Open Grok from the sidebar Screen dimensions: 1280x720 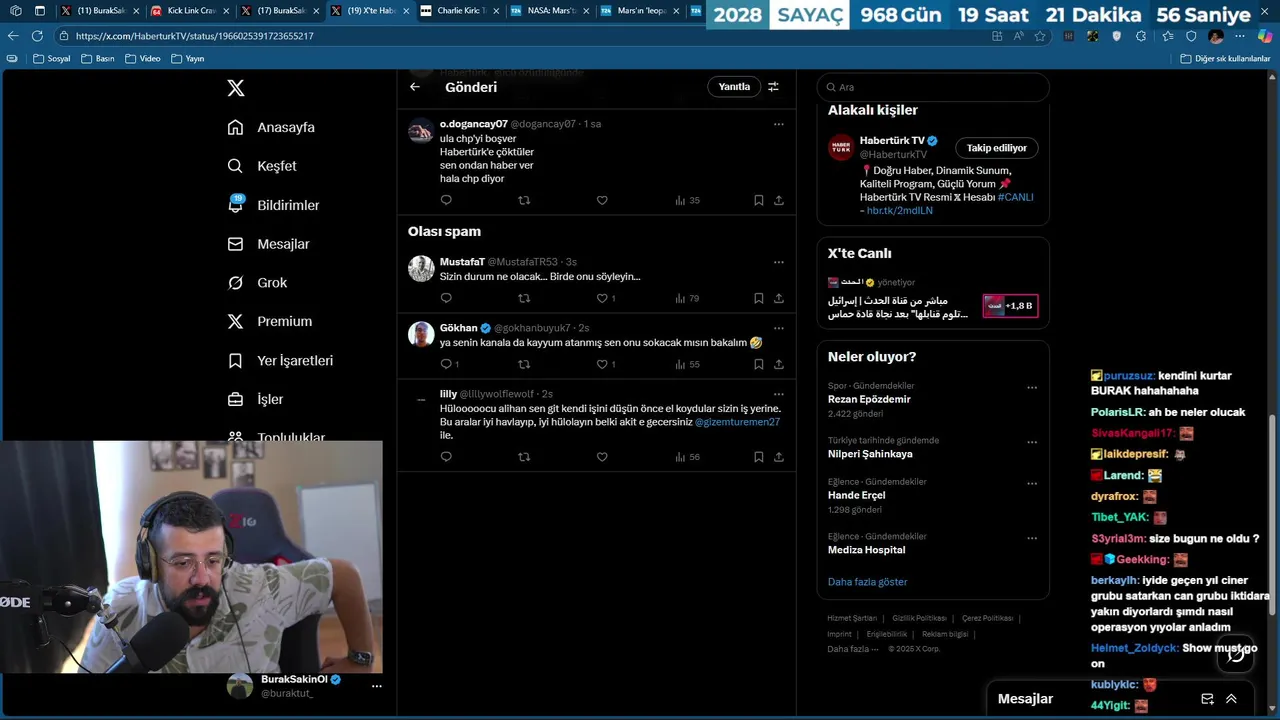257,283
